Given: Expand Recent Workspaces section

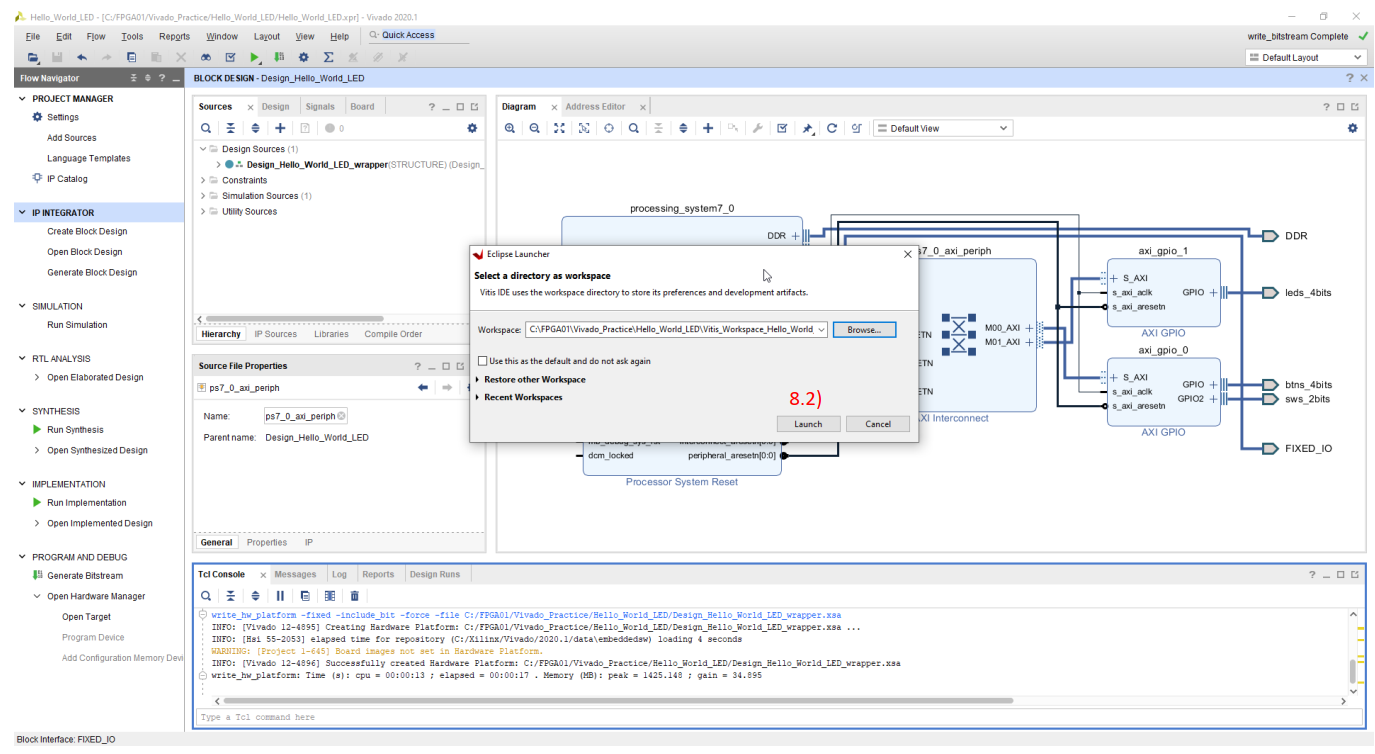Looking at the screenshot, I should (x=478, y=398).
